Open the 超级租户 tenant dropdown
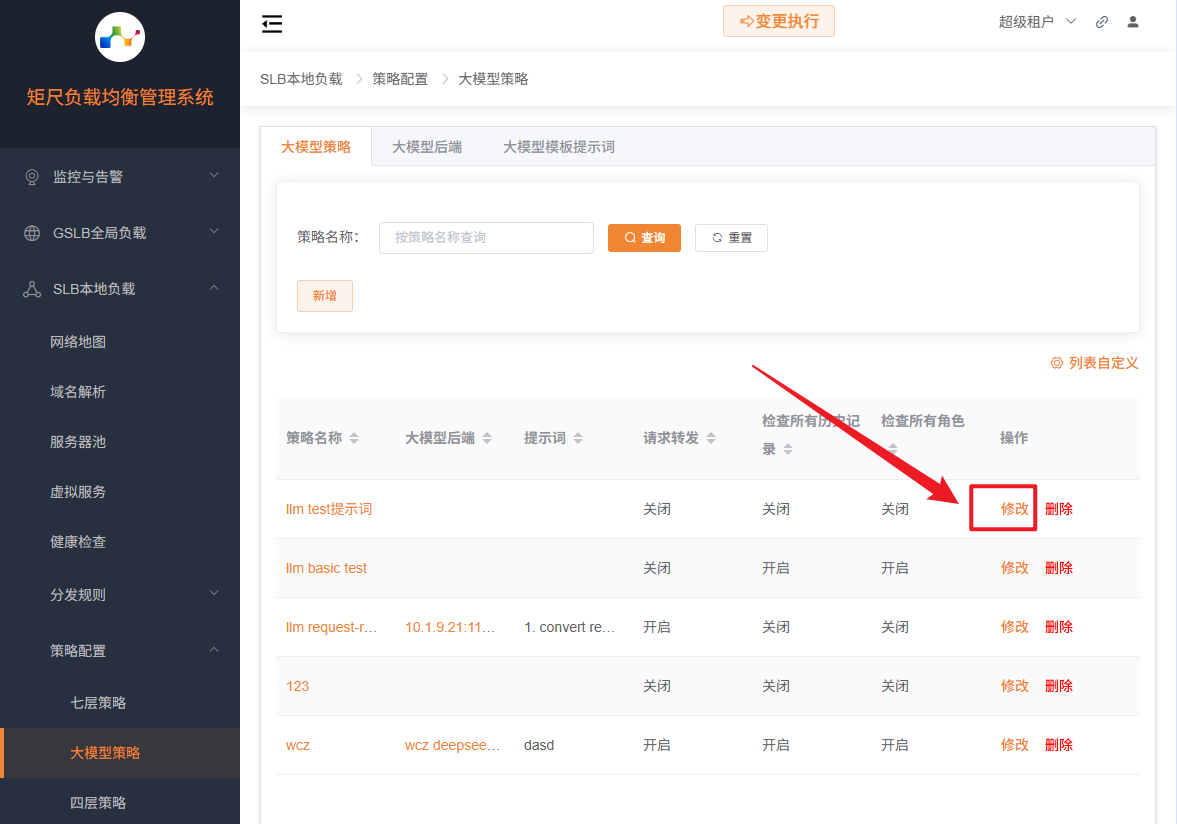1177x824 pixels. pyautogui.click(x=1032, y=21)
